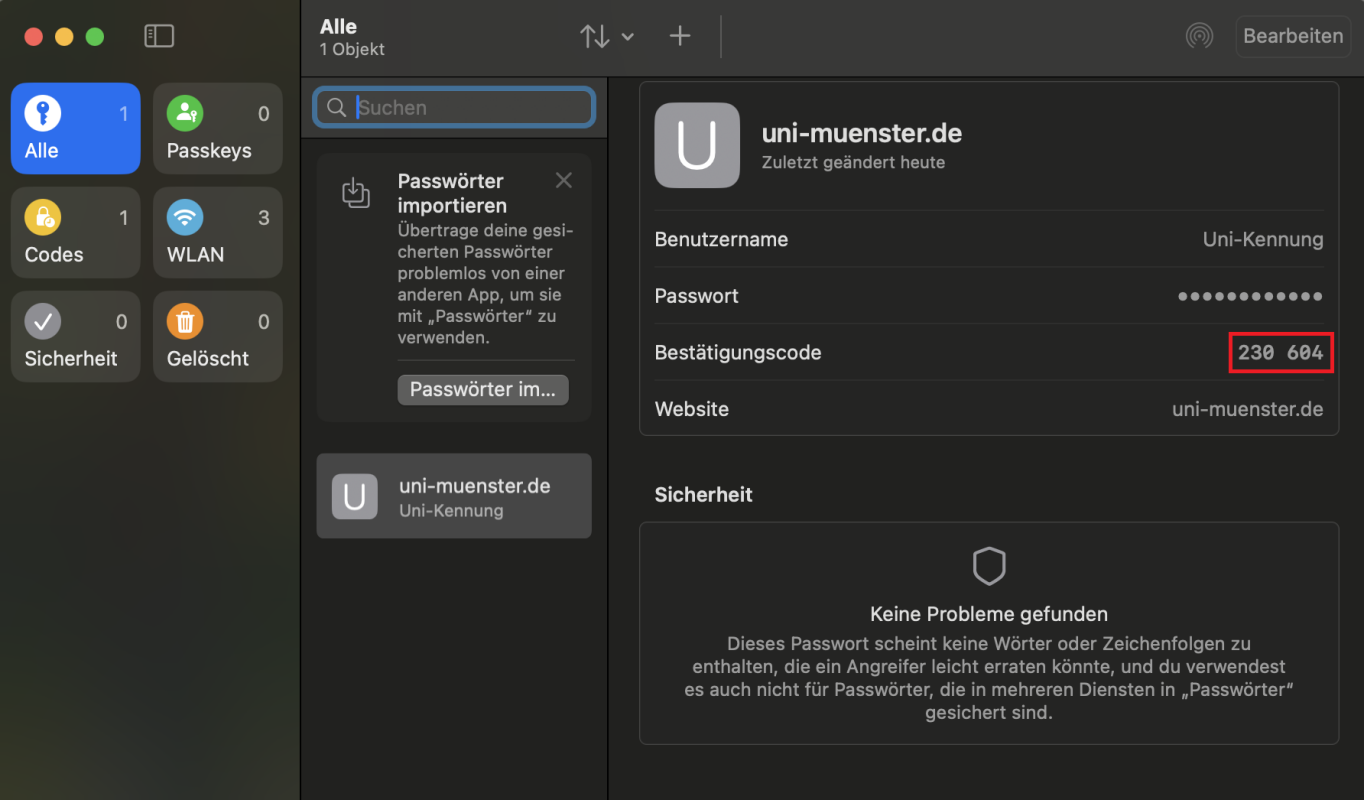Click the large U account icon
1364x800 pixels.
[697, 146]
